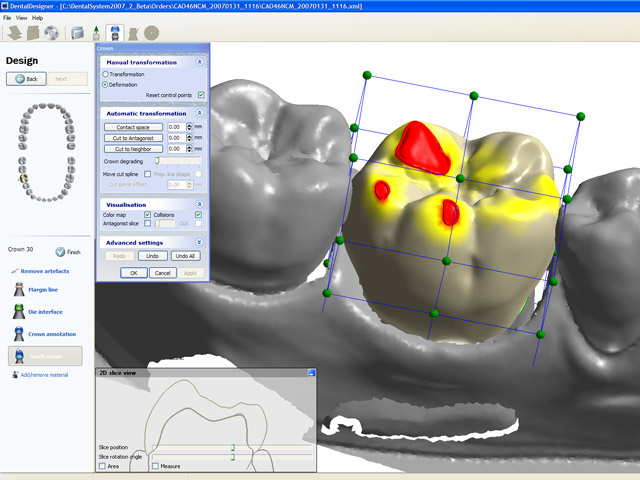The width and height of the screenshot is (640, 480).
Task: Click the CD disc toolbar icon
Action: (x=51, y=33)
